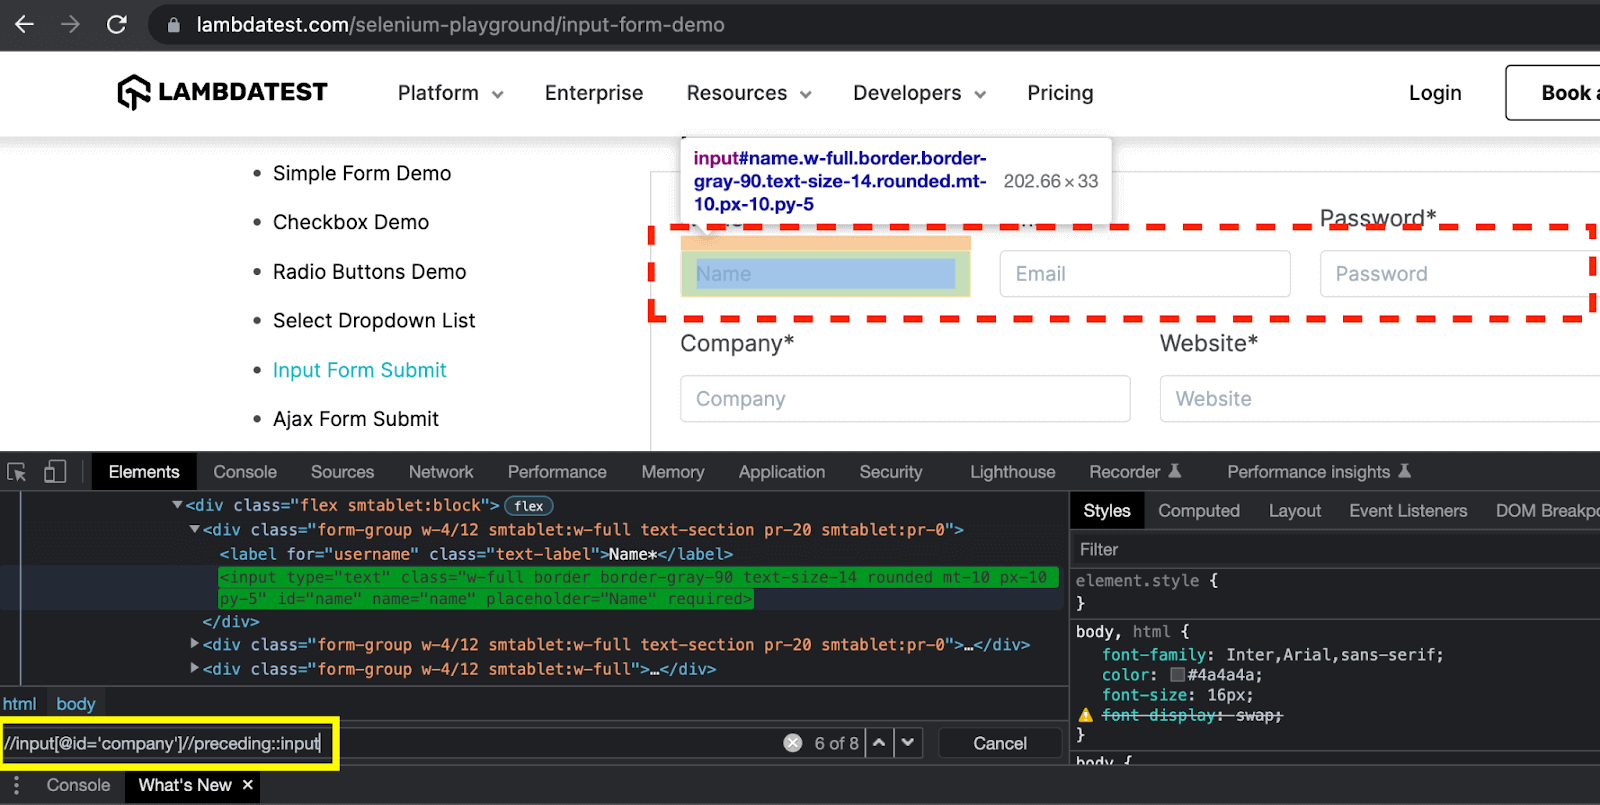Go to next search result arrow
This screenshot has width=1600, height=805.
(908, 742)
